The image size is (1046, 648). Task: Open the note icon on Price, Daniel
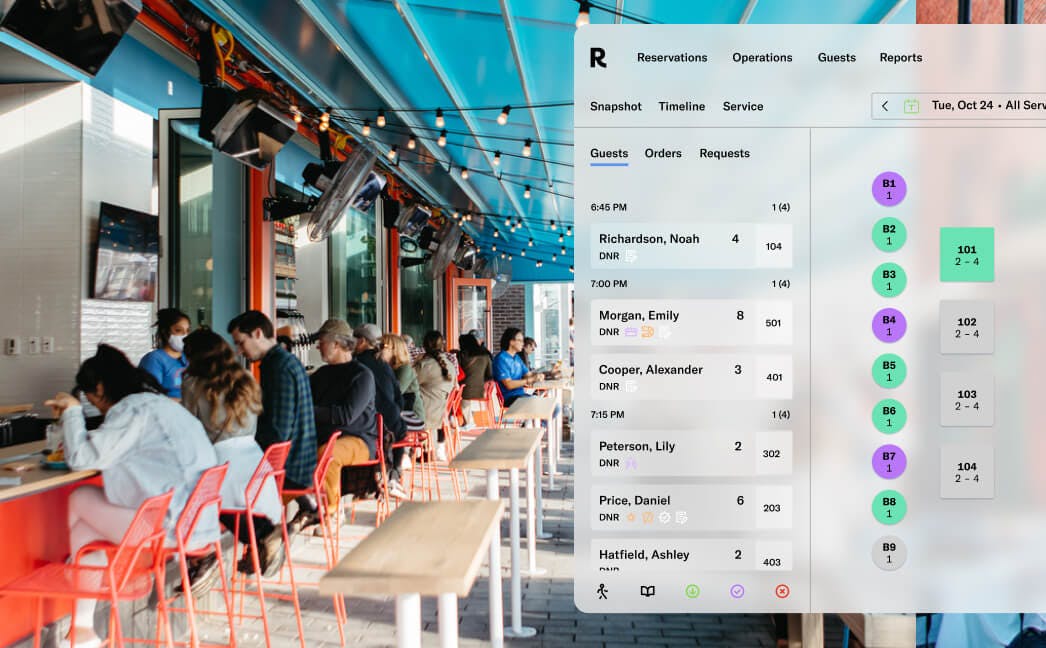[681, 517]
